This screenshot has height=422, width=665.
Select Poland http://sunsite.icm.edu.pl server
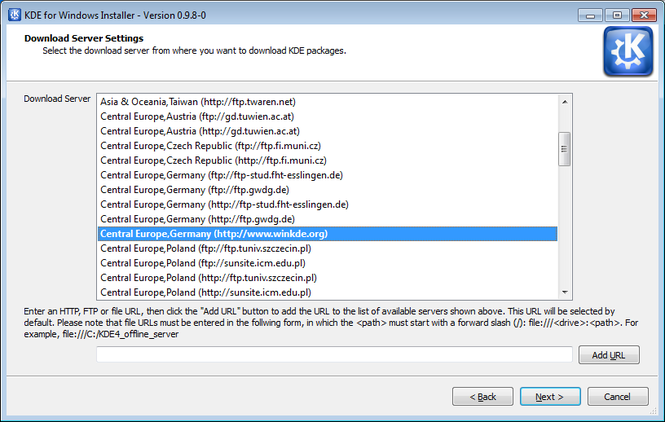click(327, 293)
